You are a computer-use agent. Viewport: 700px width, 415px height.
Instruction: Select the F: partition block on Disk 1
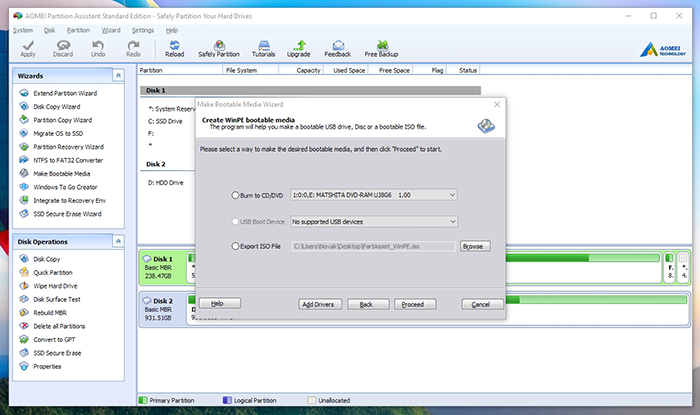[669, 267]
